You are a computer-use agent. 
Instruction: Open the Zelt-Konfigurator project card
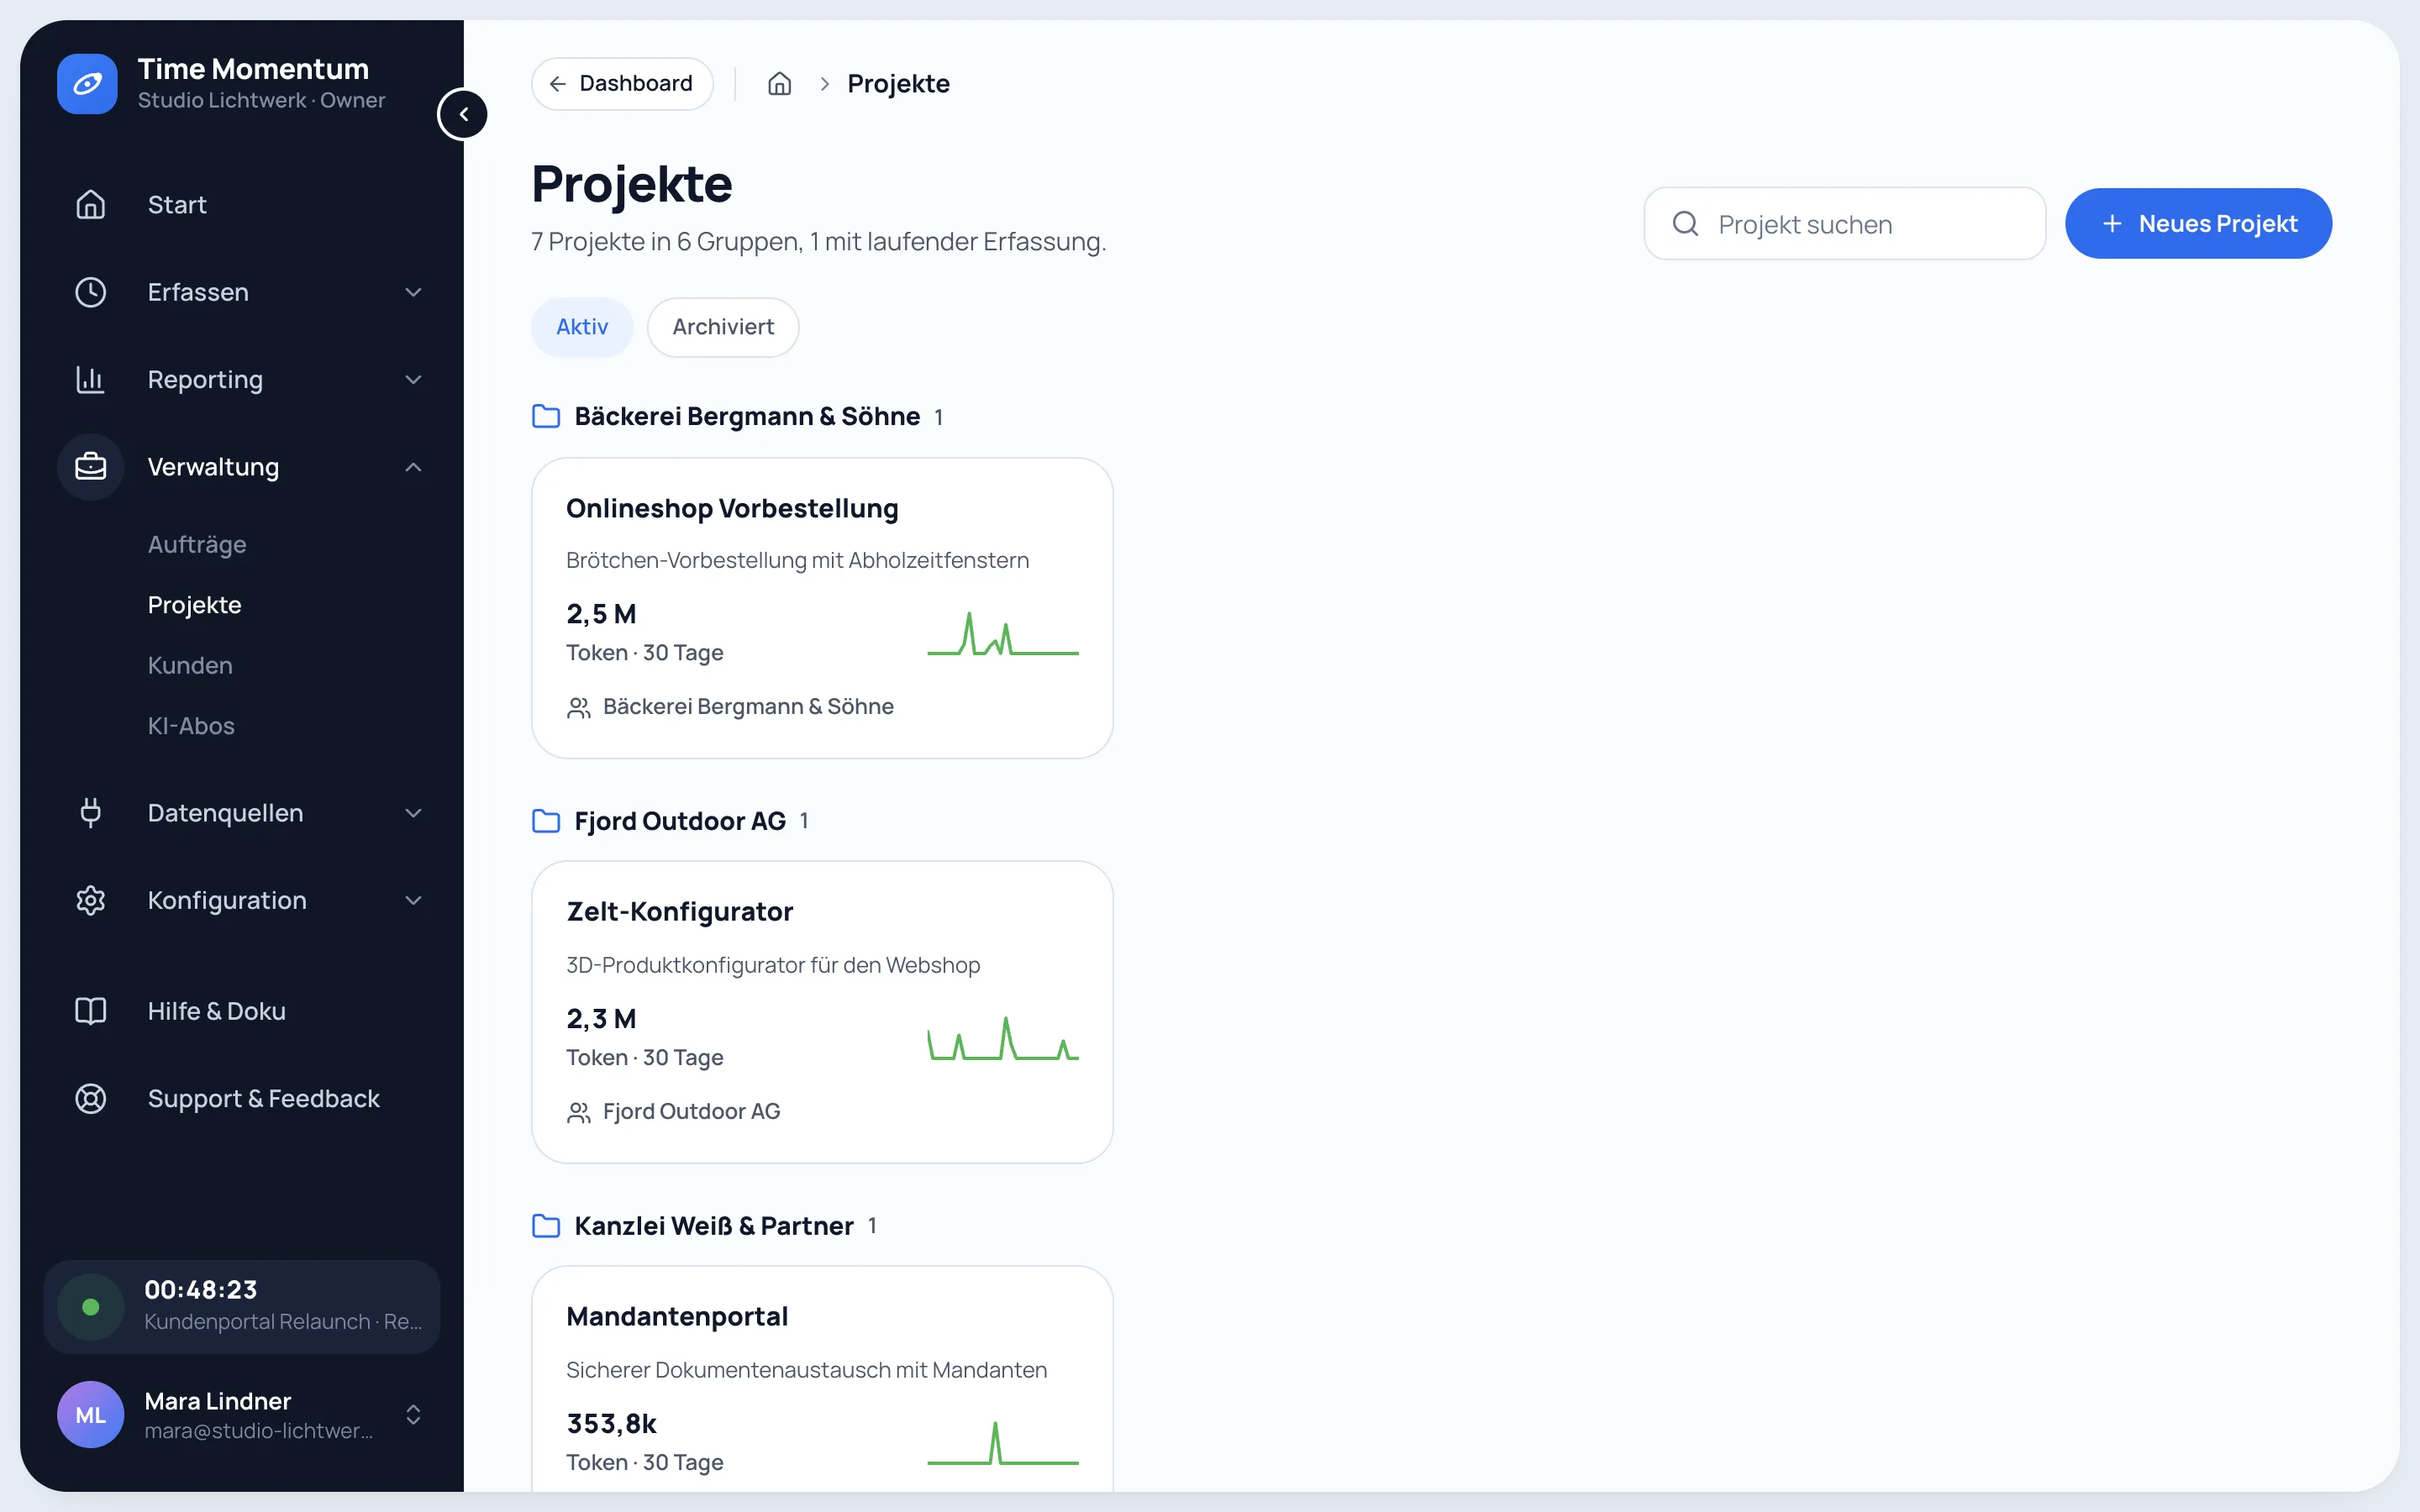click(x=822, y=1012)
